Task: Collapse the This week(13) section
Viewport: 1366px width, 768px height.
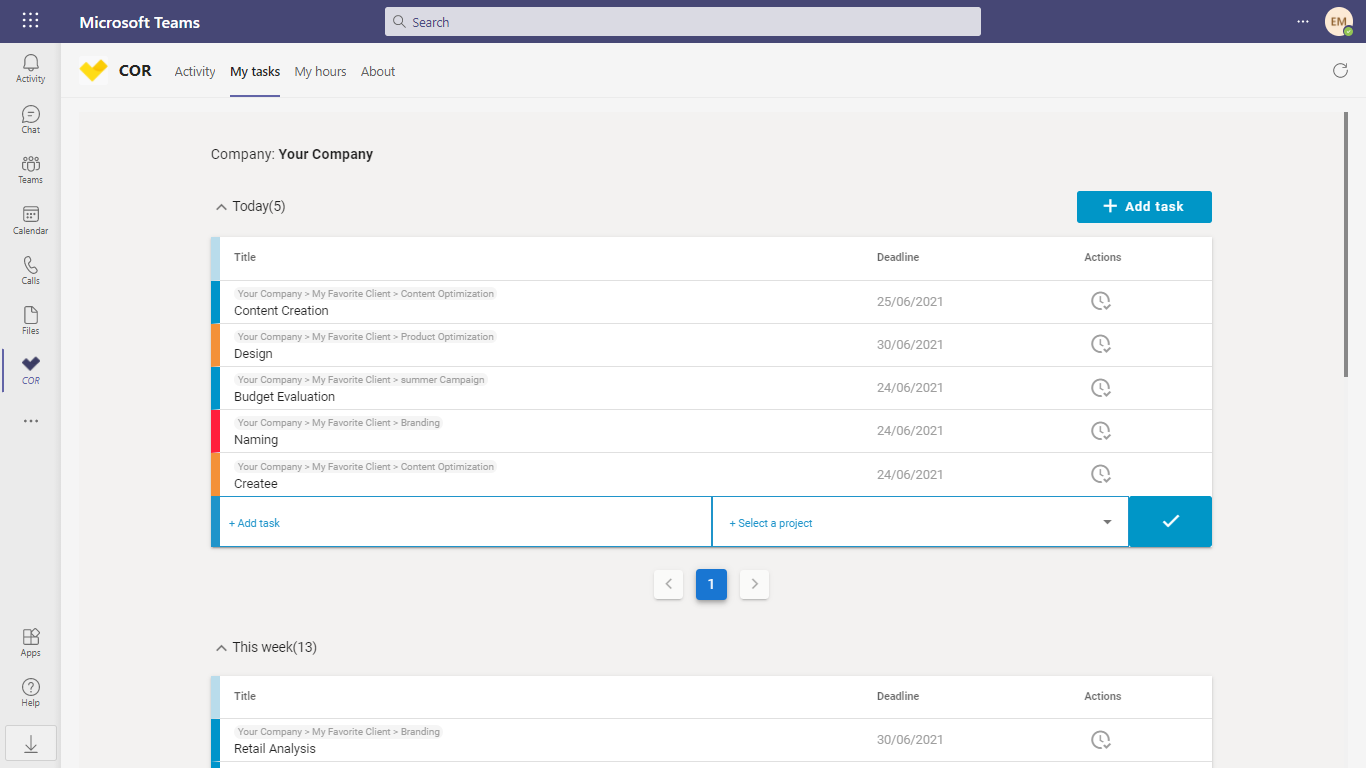Action: pos(221,648)
